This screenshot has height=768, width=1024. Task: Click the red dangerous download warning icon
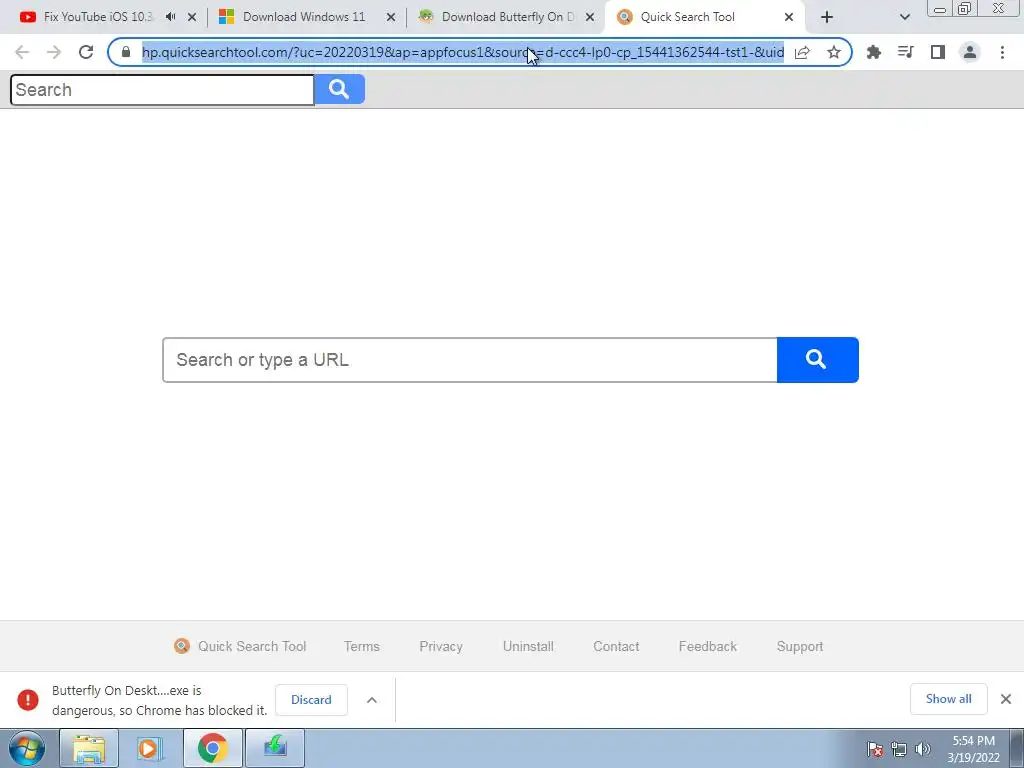coord(28,699)
